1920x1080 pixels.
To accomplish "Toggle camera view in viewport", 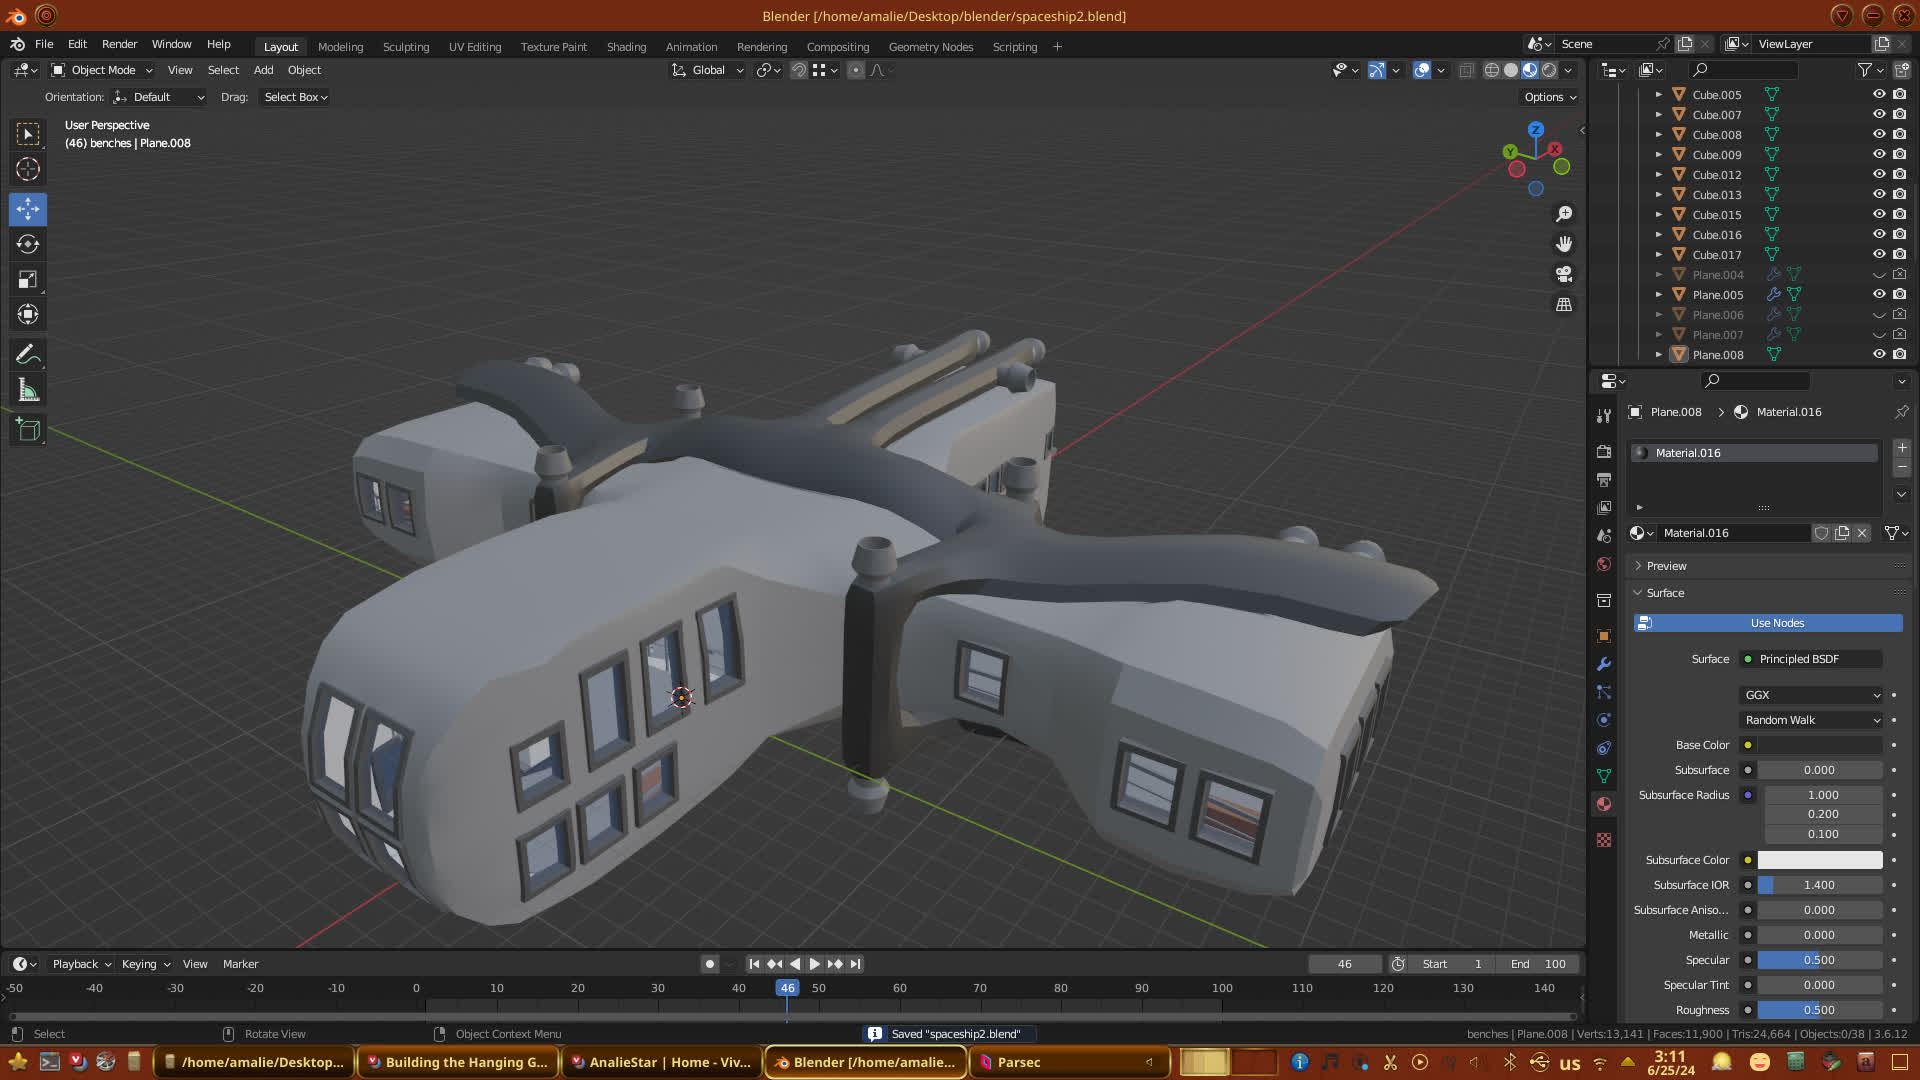I will tap(1564, 274).
